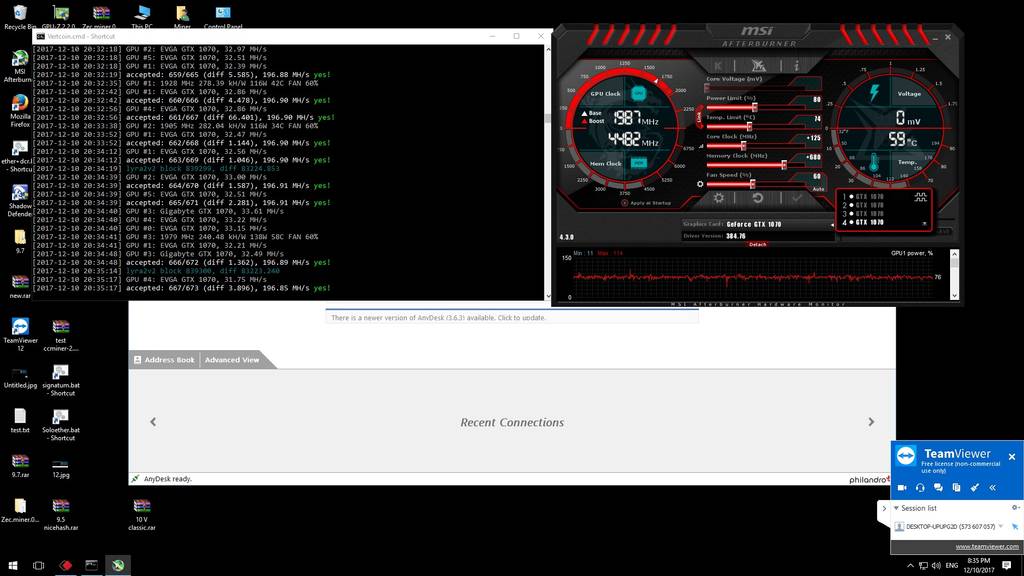
Task: Open signatum.bat shortcut on desktop
Action: click(x=61, y=380)
